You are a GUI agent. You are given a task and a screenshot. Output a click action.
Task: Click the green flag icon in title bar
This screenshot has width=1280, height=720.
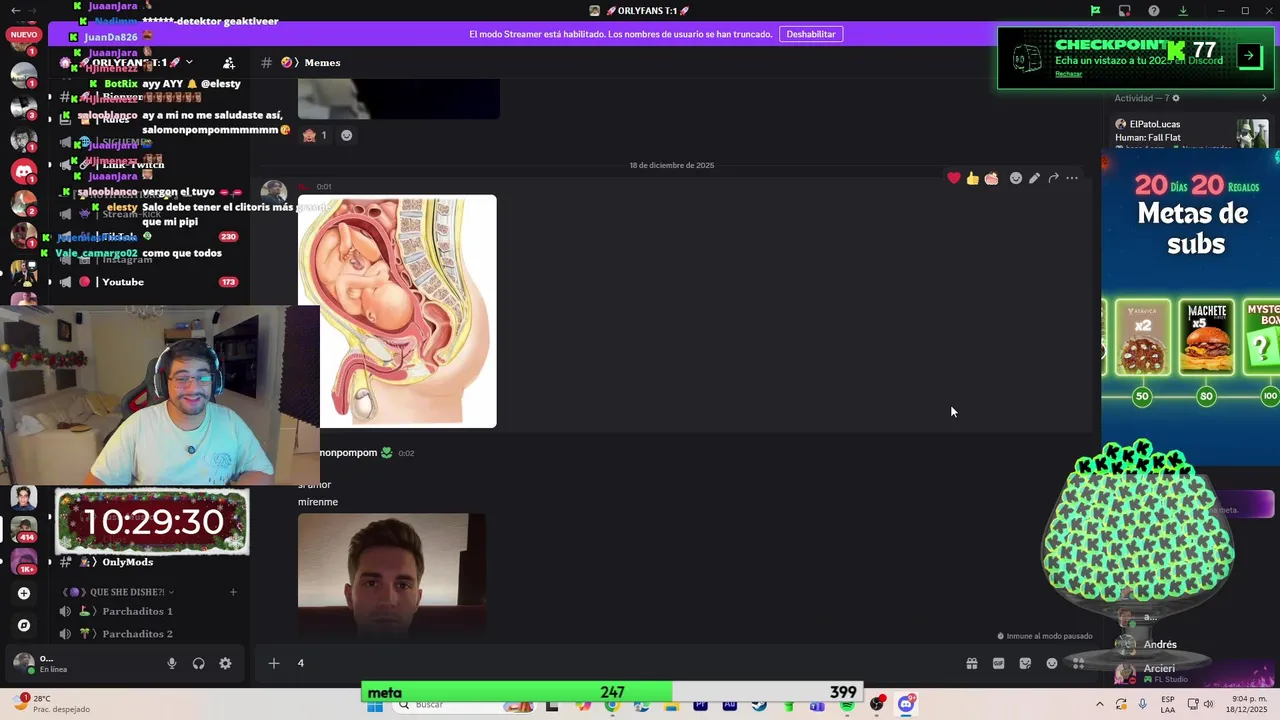tap(1096, 11)
